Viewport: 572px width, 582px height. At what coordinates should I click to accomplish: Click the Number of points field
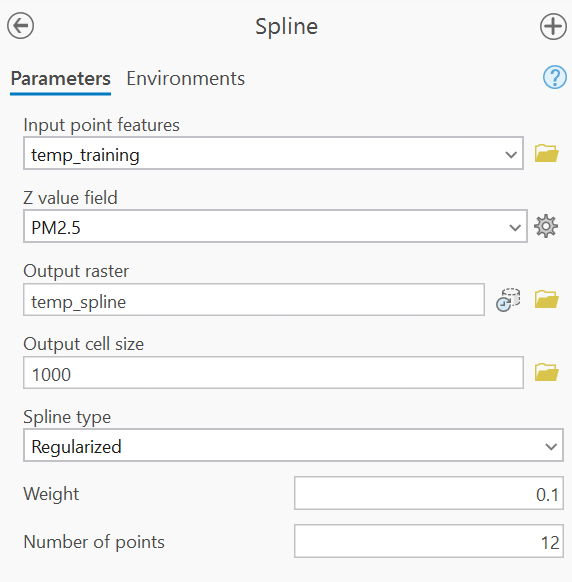(x=429, y=541)
